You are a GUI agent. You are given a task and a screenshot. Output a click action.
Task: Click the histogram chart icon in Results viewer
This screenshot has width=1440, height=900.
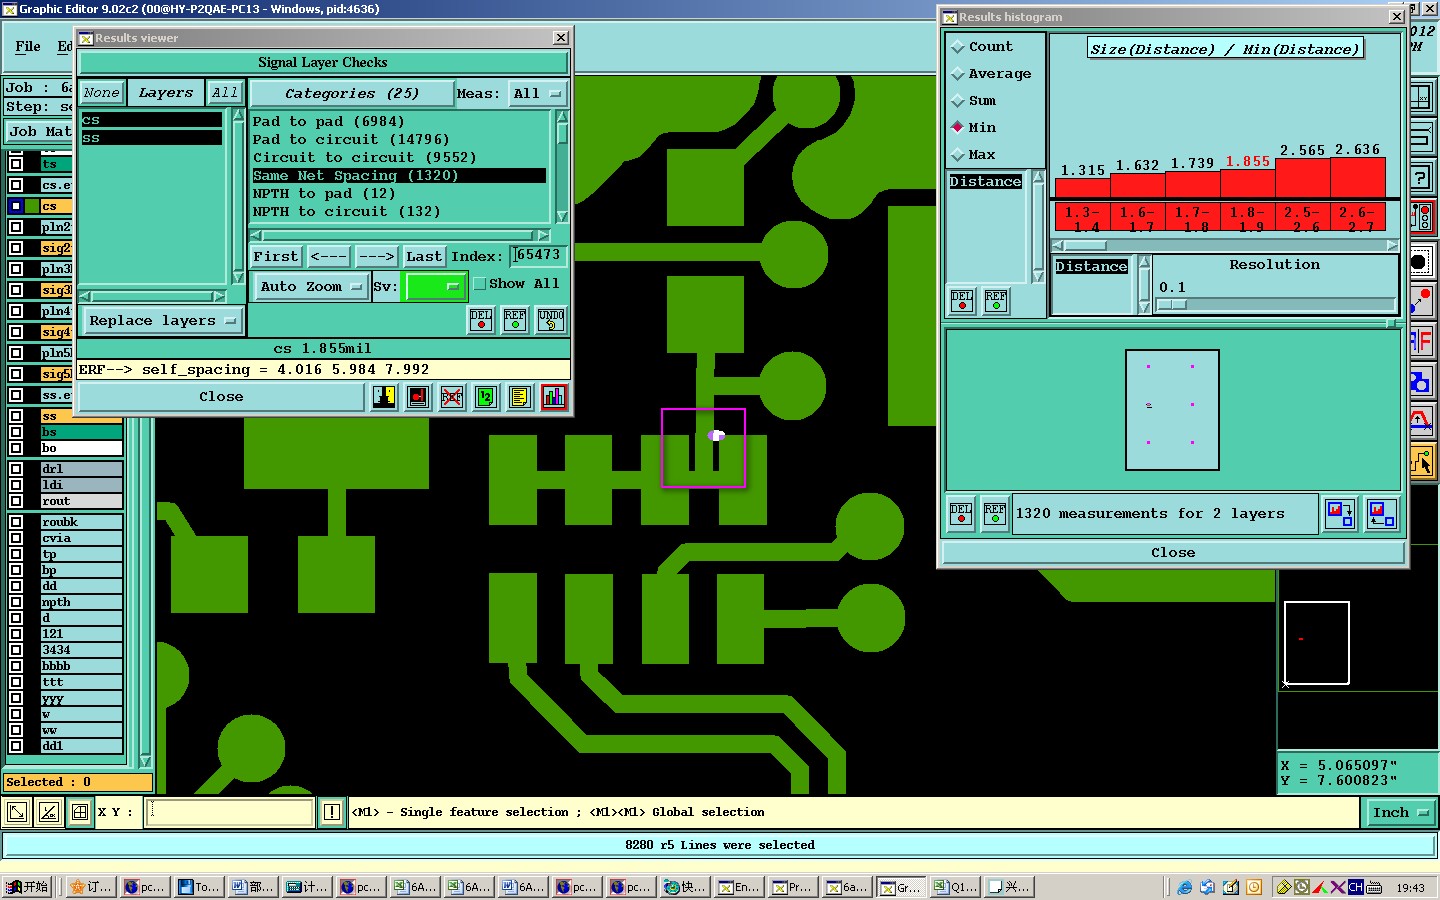pyautogui.click(x=553, y=397)
